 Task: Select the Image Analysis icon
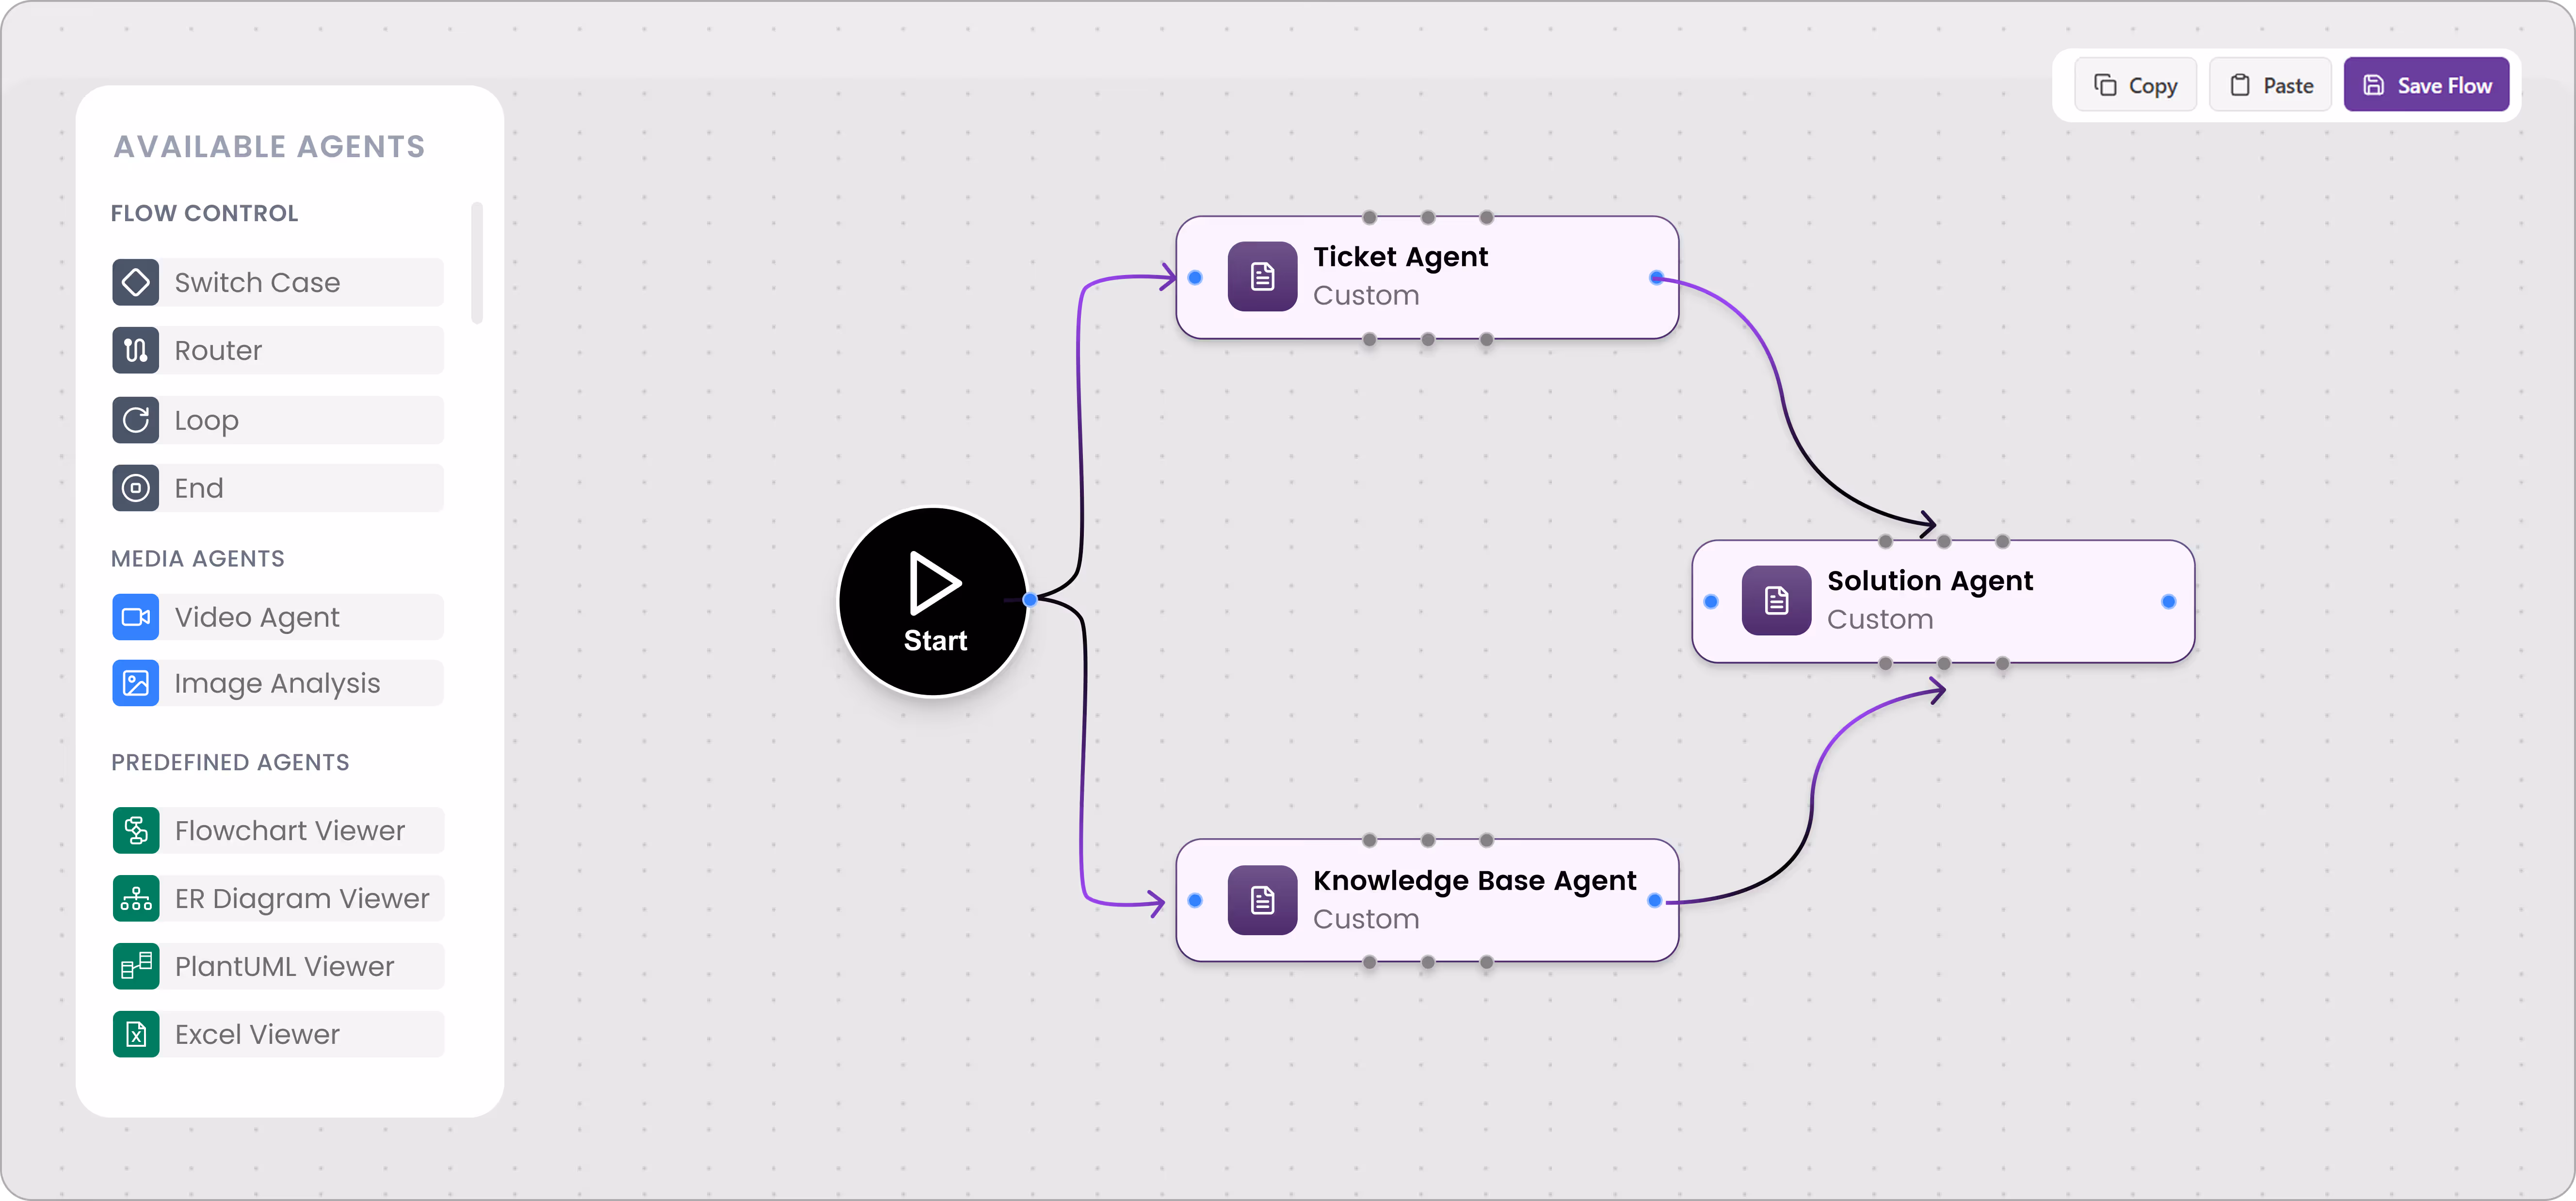coord(135,683)
